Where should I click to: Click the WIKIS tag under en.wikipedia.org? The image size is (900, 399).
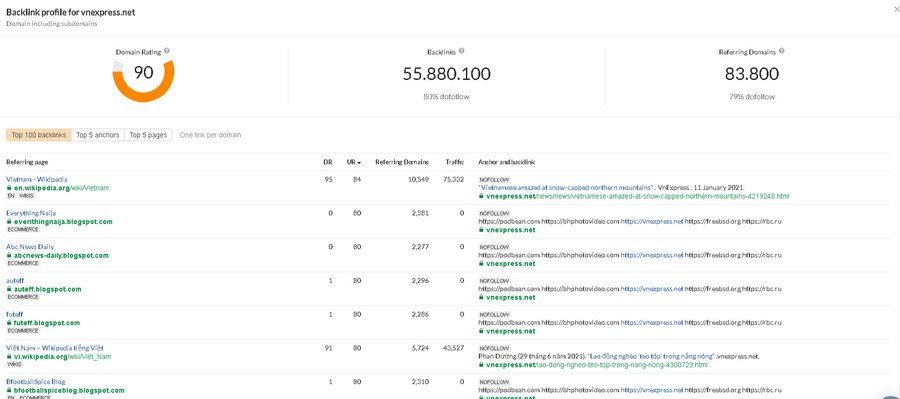[x=27, y=196]
